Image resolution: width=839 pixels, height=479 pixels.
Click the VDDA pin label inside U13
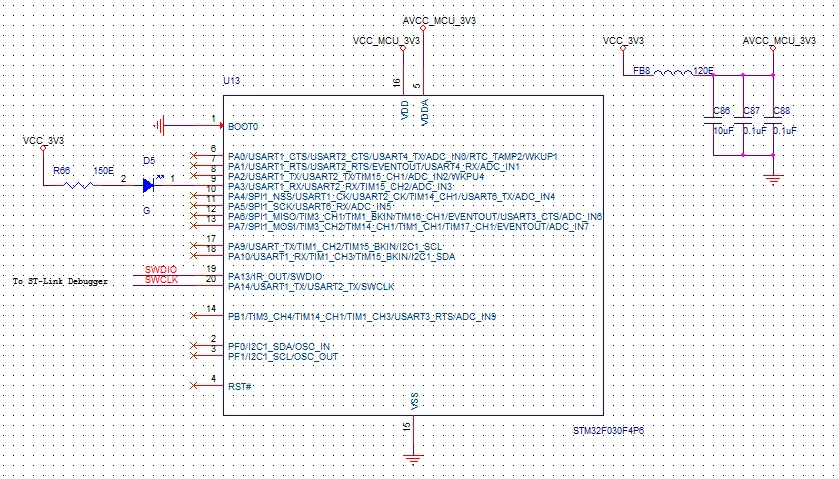point(425,113)
